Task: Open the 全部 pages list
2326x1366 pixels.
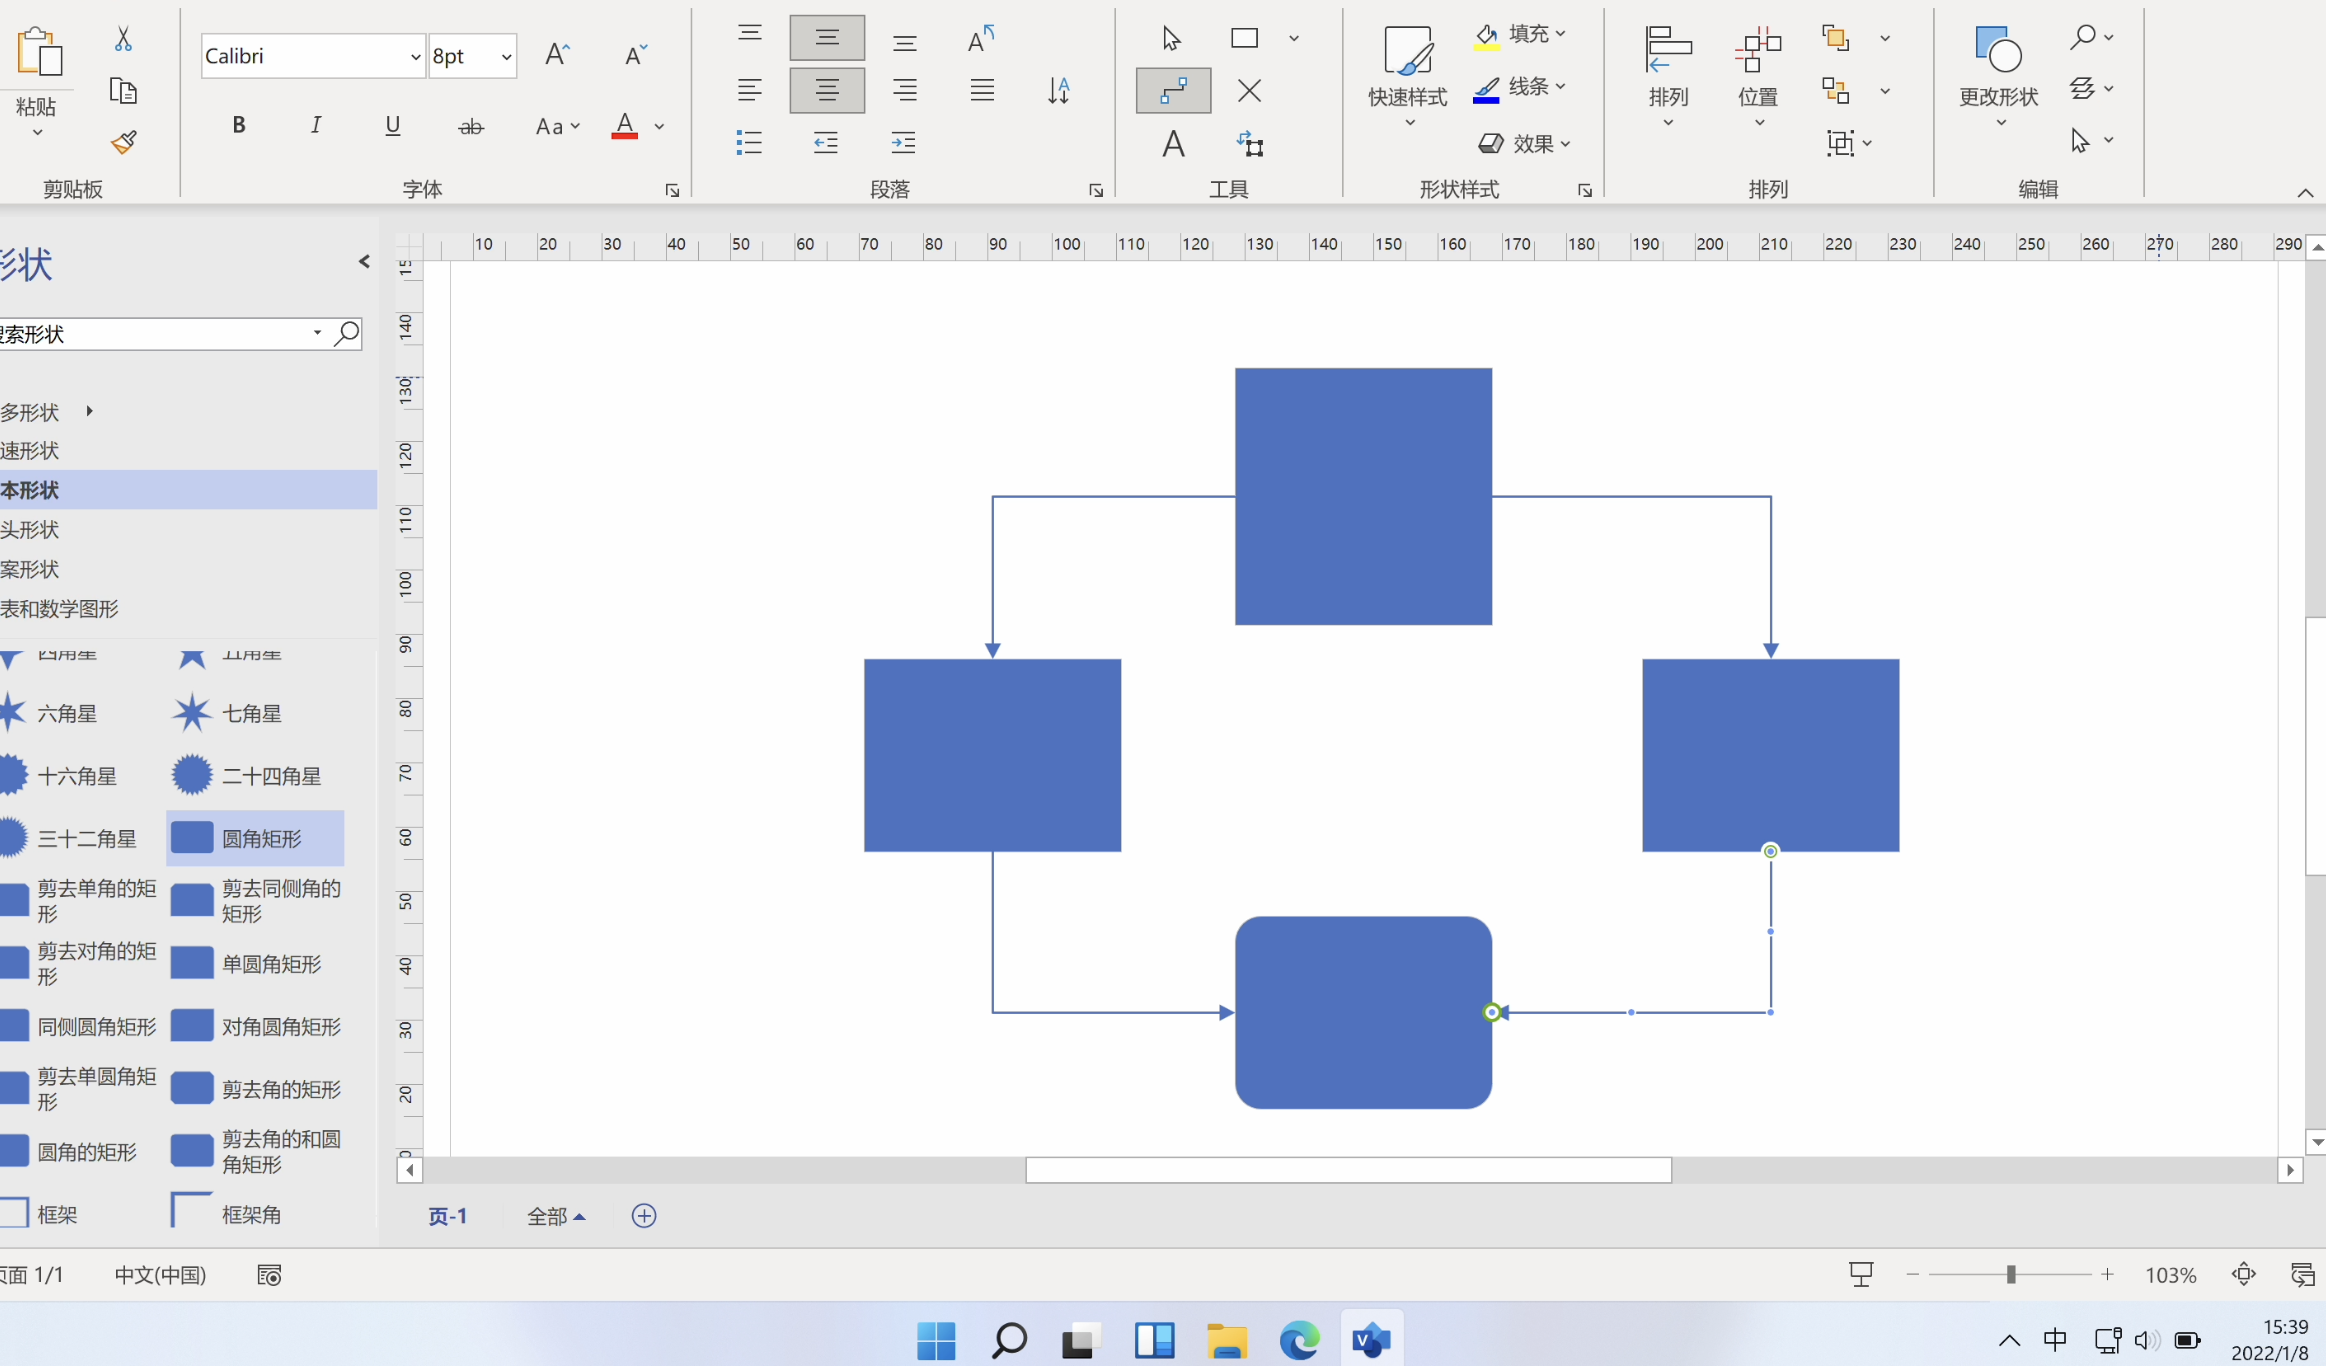Action: [x=556, y=1216]
